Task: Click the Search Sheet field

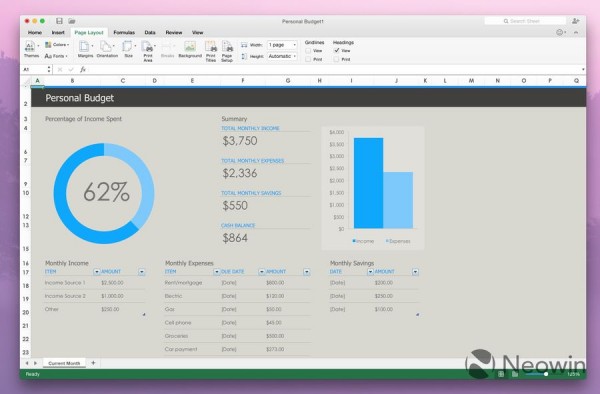Action: 525,21
